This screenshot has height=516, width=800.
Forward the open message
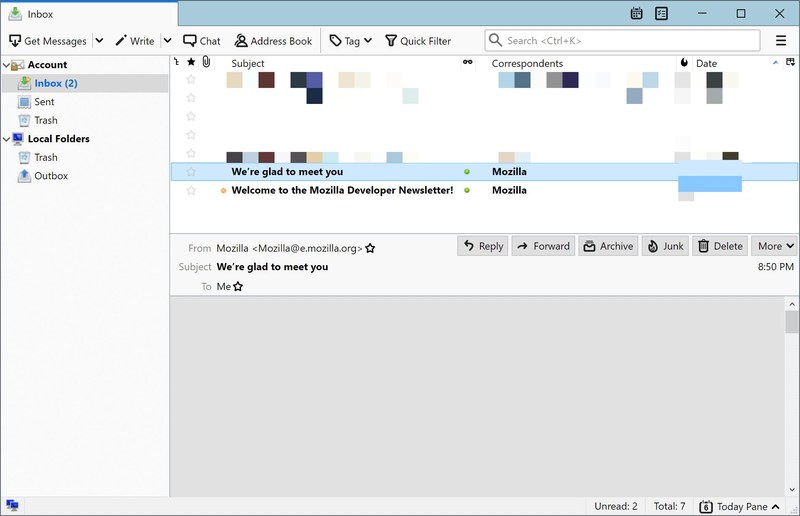point(543,246)
